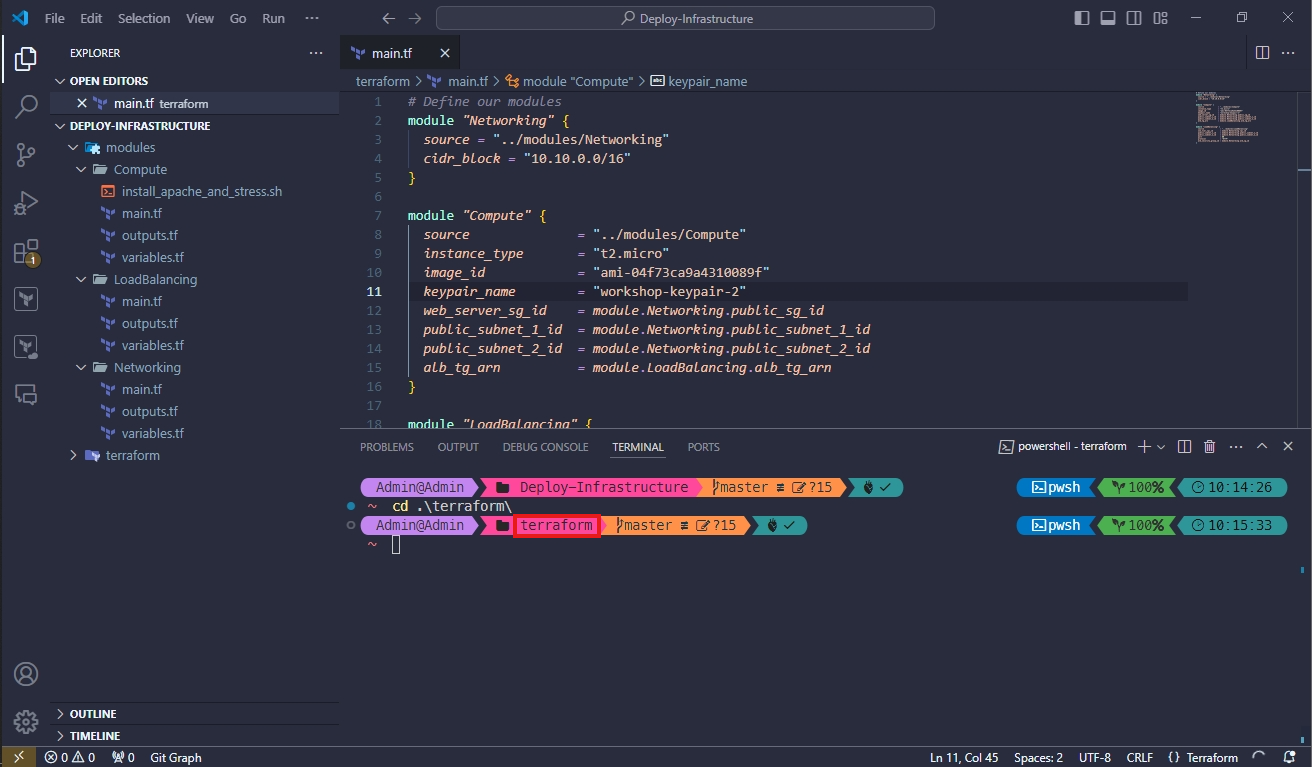
Task: Click the forwarded ports status indicator
Action: [123, 757]
